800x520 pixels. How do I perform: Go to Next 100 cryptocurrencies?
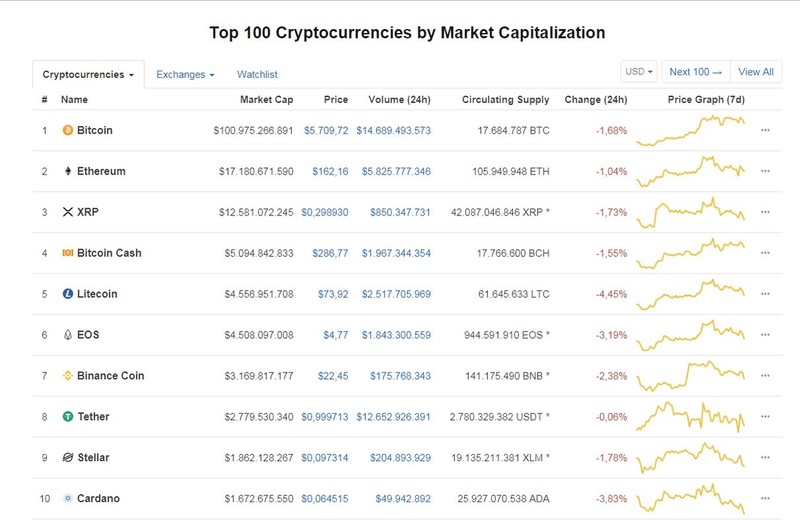[696, 72]
